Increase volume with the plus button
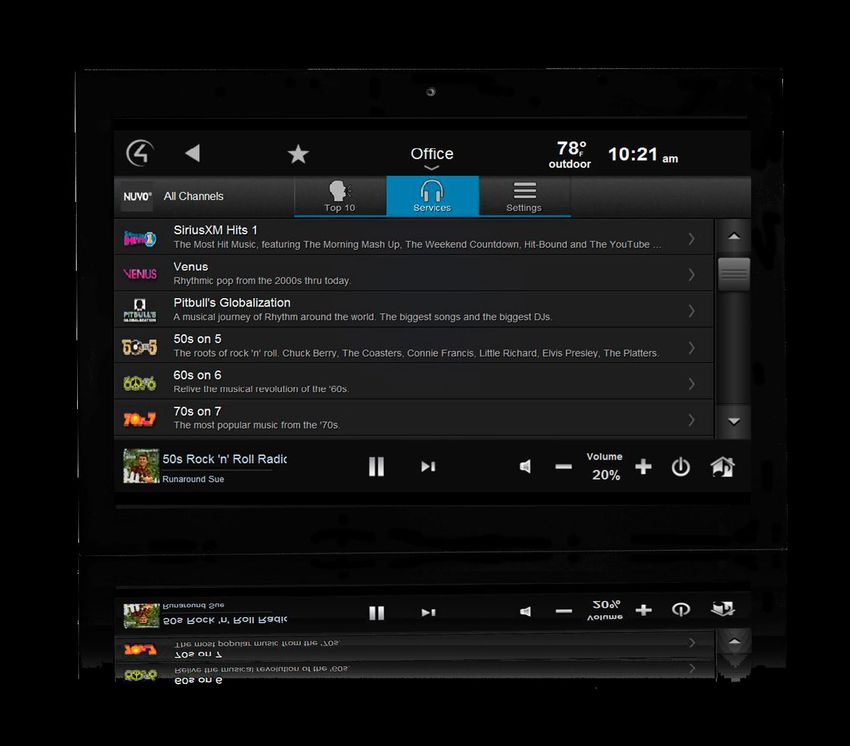 (x=643, y=466)
